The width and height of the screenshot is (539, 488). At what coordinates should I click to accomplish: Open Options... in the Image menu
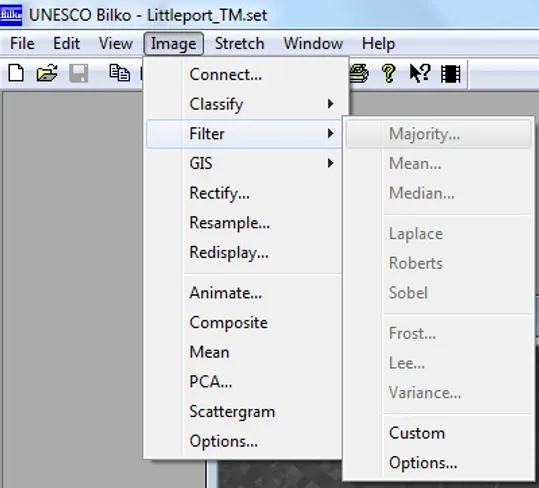coord(244,441)
